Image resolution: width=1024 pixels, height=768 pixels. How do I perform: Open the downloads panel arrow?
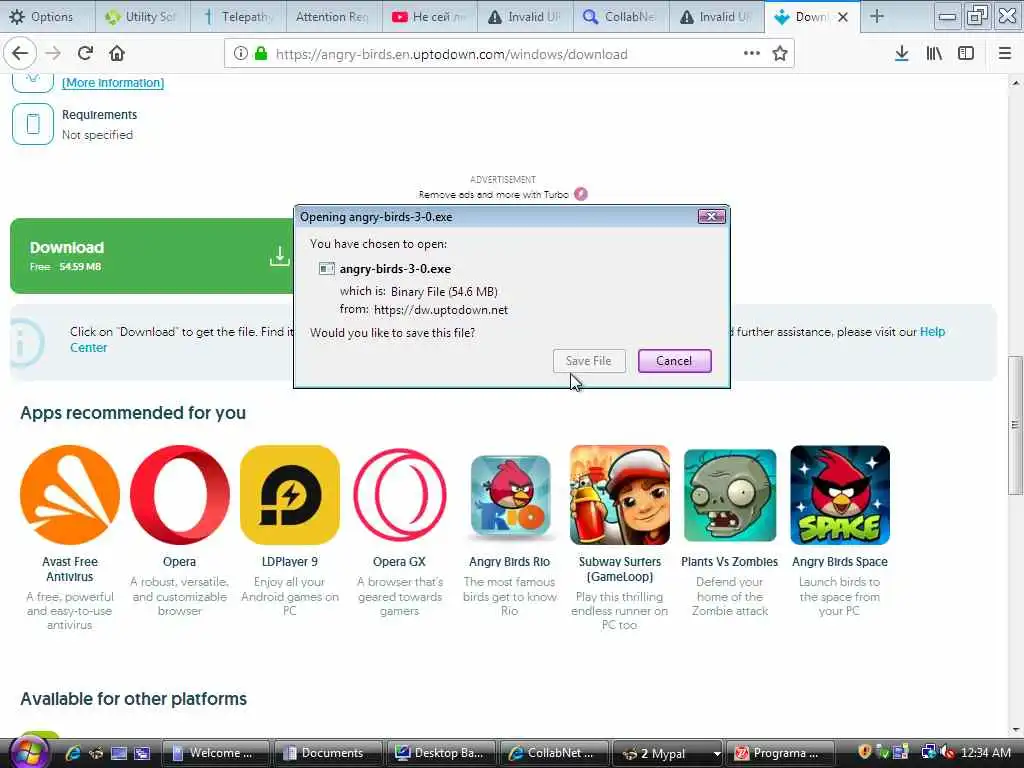tap(902, 54)
